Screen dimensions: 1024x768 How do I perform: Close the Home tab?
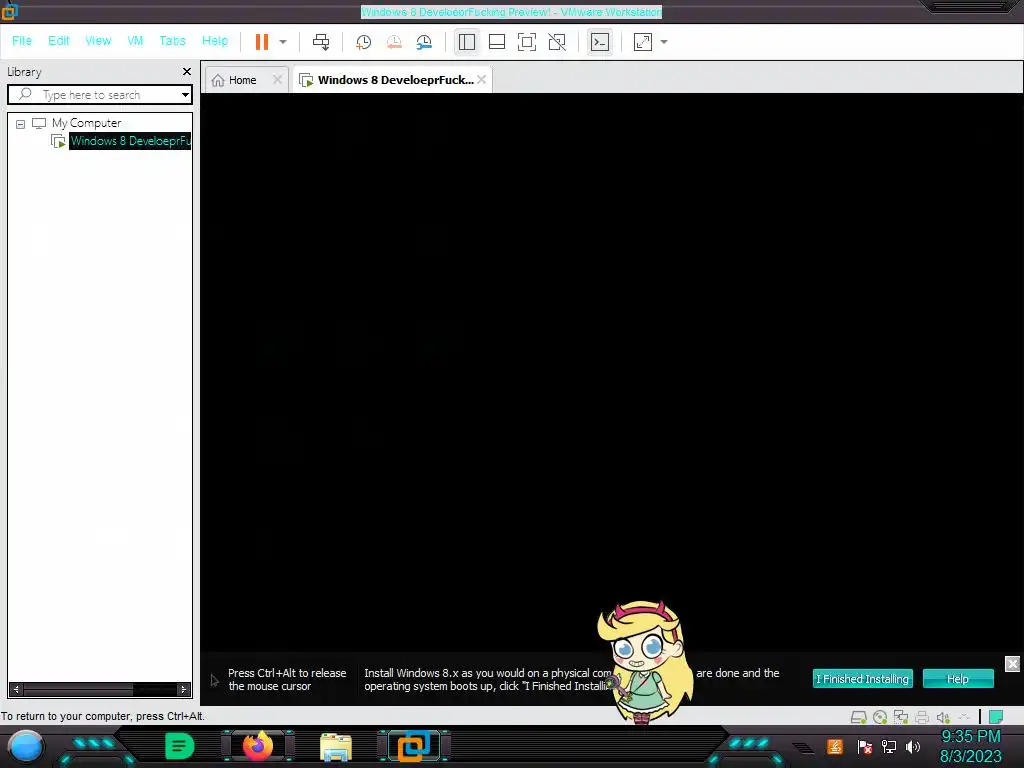point(277,79)
